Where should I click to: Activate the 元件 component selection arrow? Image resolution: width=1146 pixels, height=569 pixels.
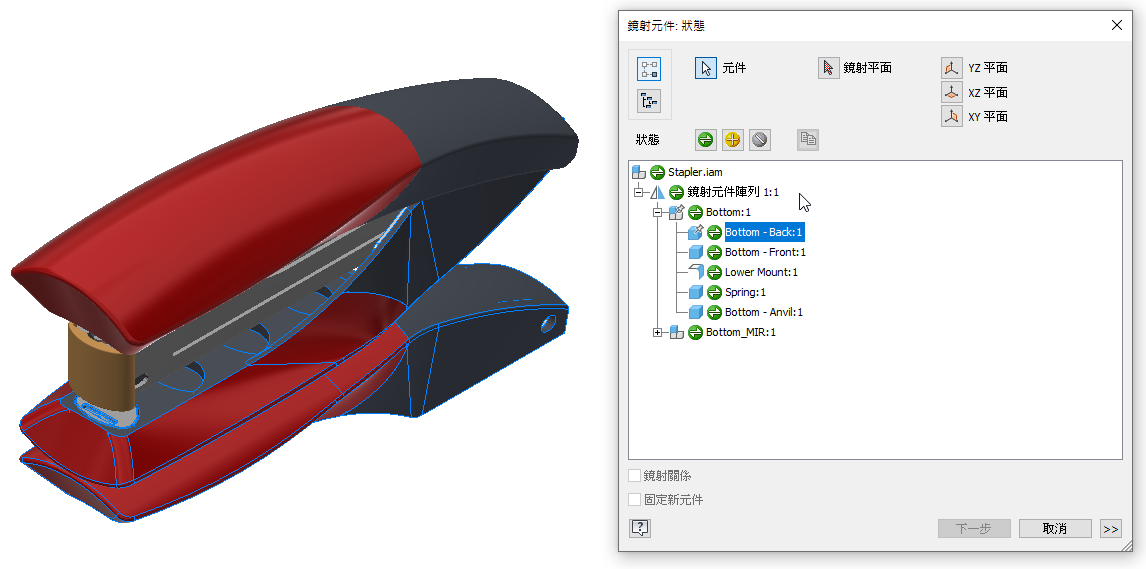[x=706, y=68]
